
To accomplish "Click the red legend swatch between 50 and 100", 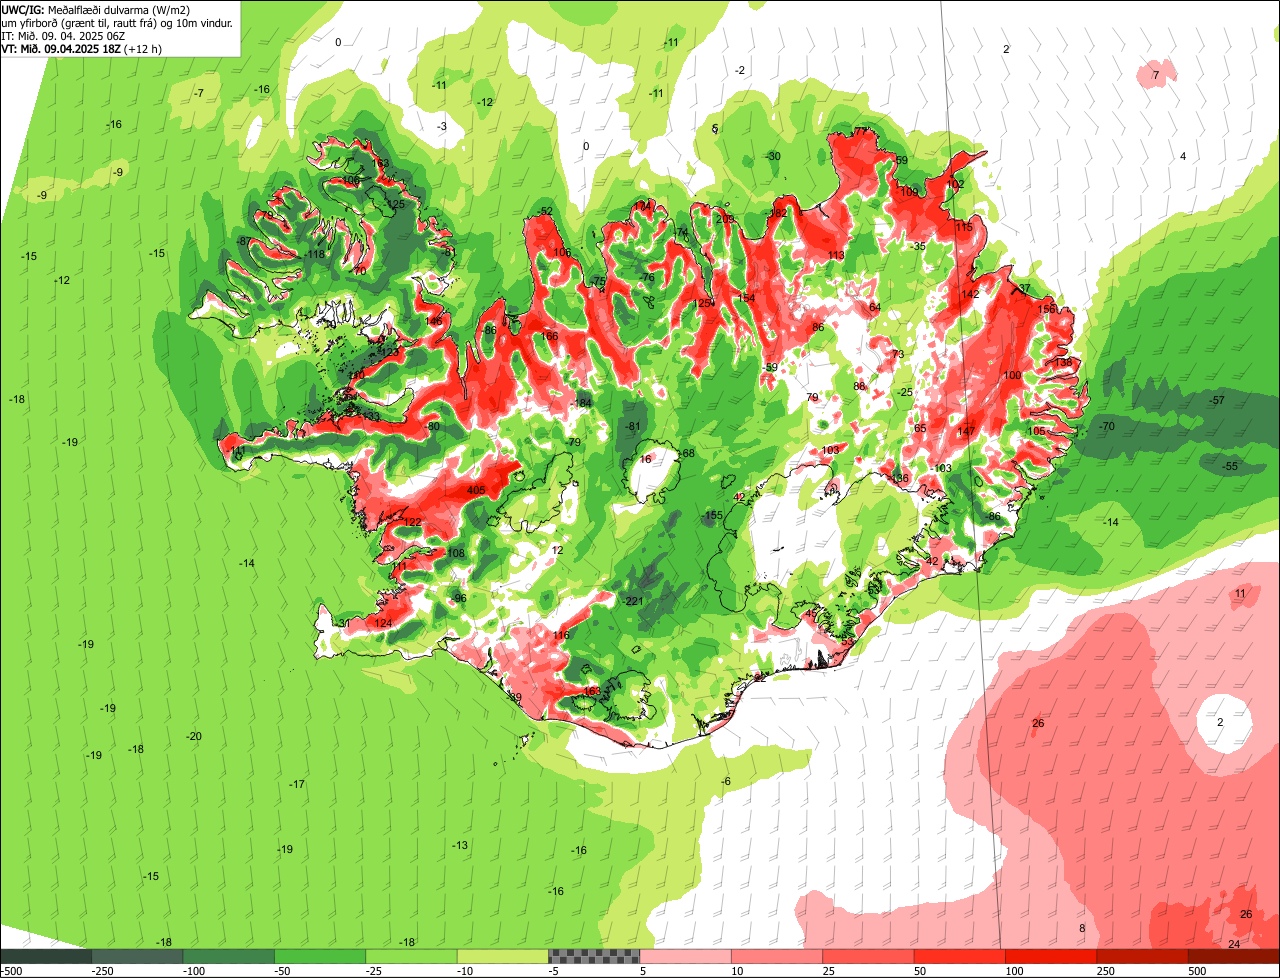I will pyautogui.click(x=960, y=956).
